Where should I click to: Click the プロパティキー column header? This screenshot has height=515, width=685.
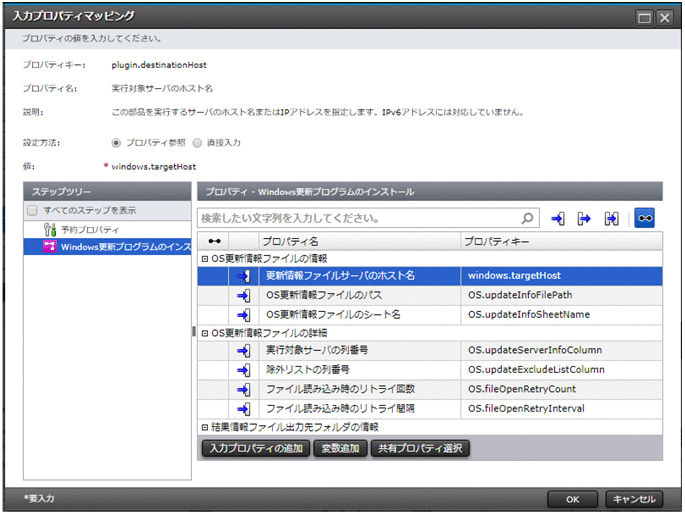point(562,241)
